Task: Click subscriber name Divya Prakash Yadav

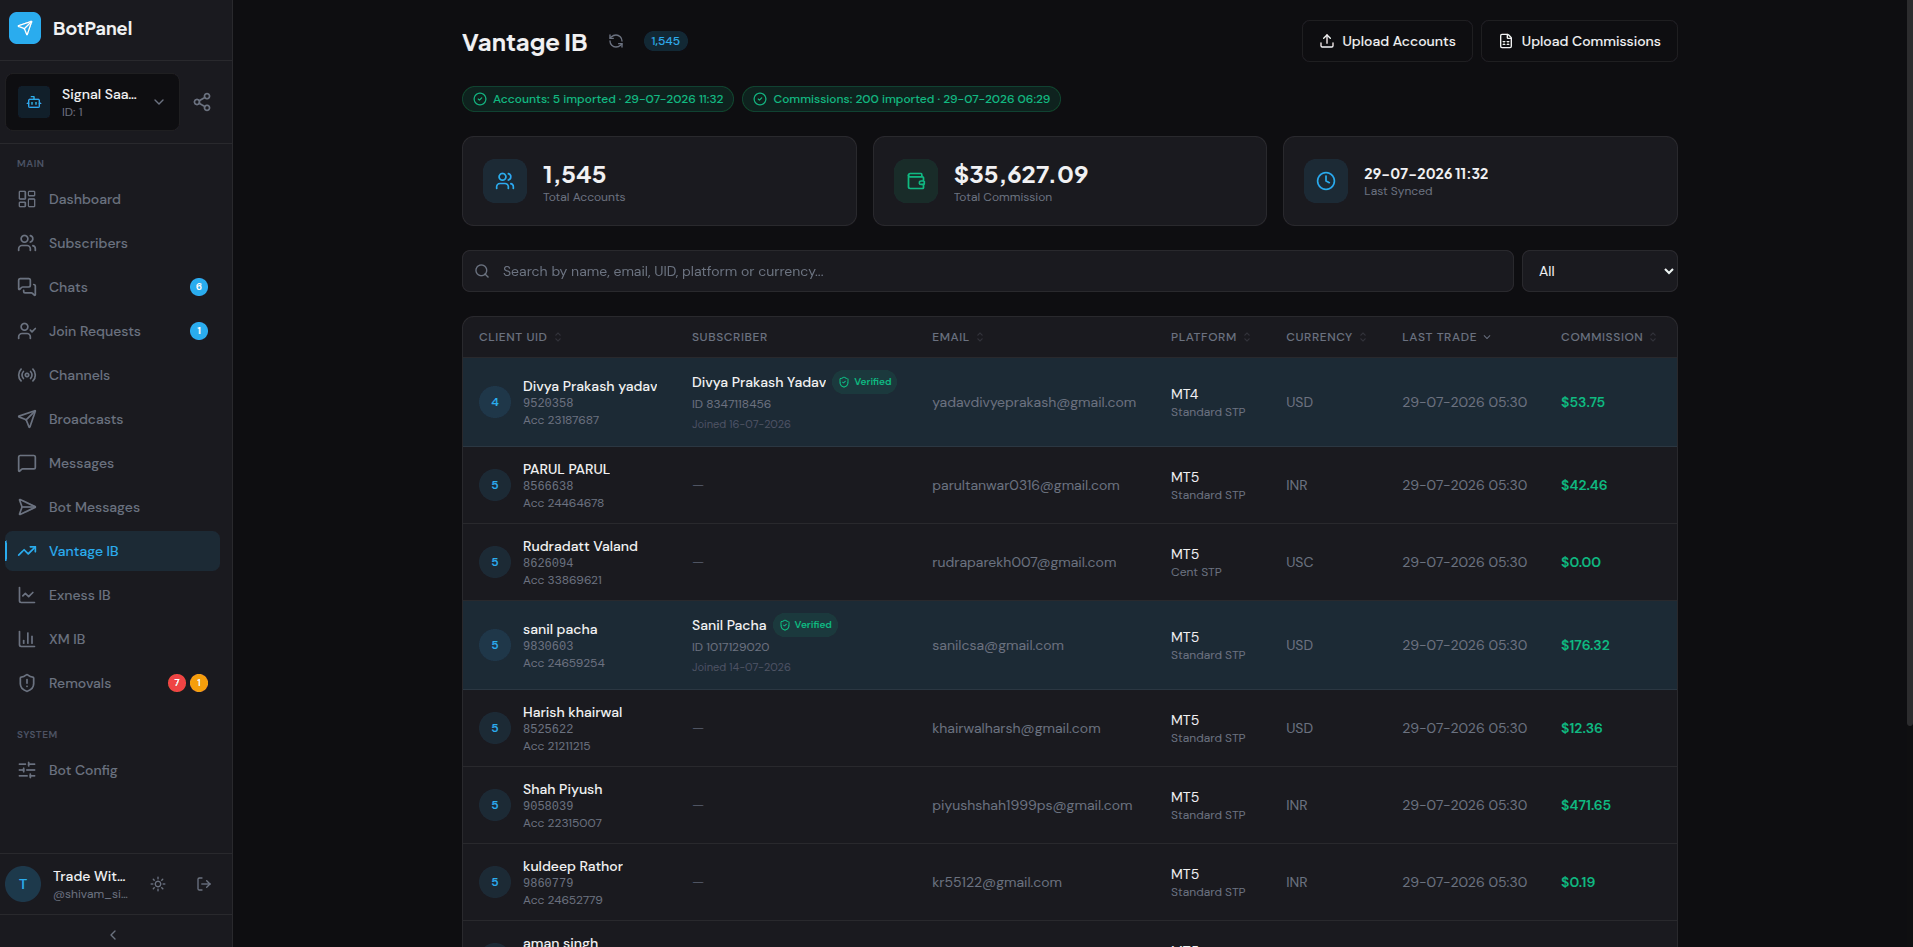Action: click(759, 382)
